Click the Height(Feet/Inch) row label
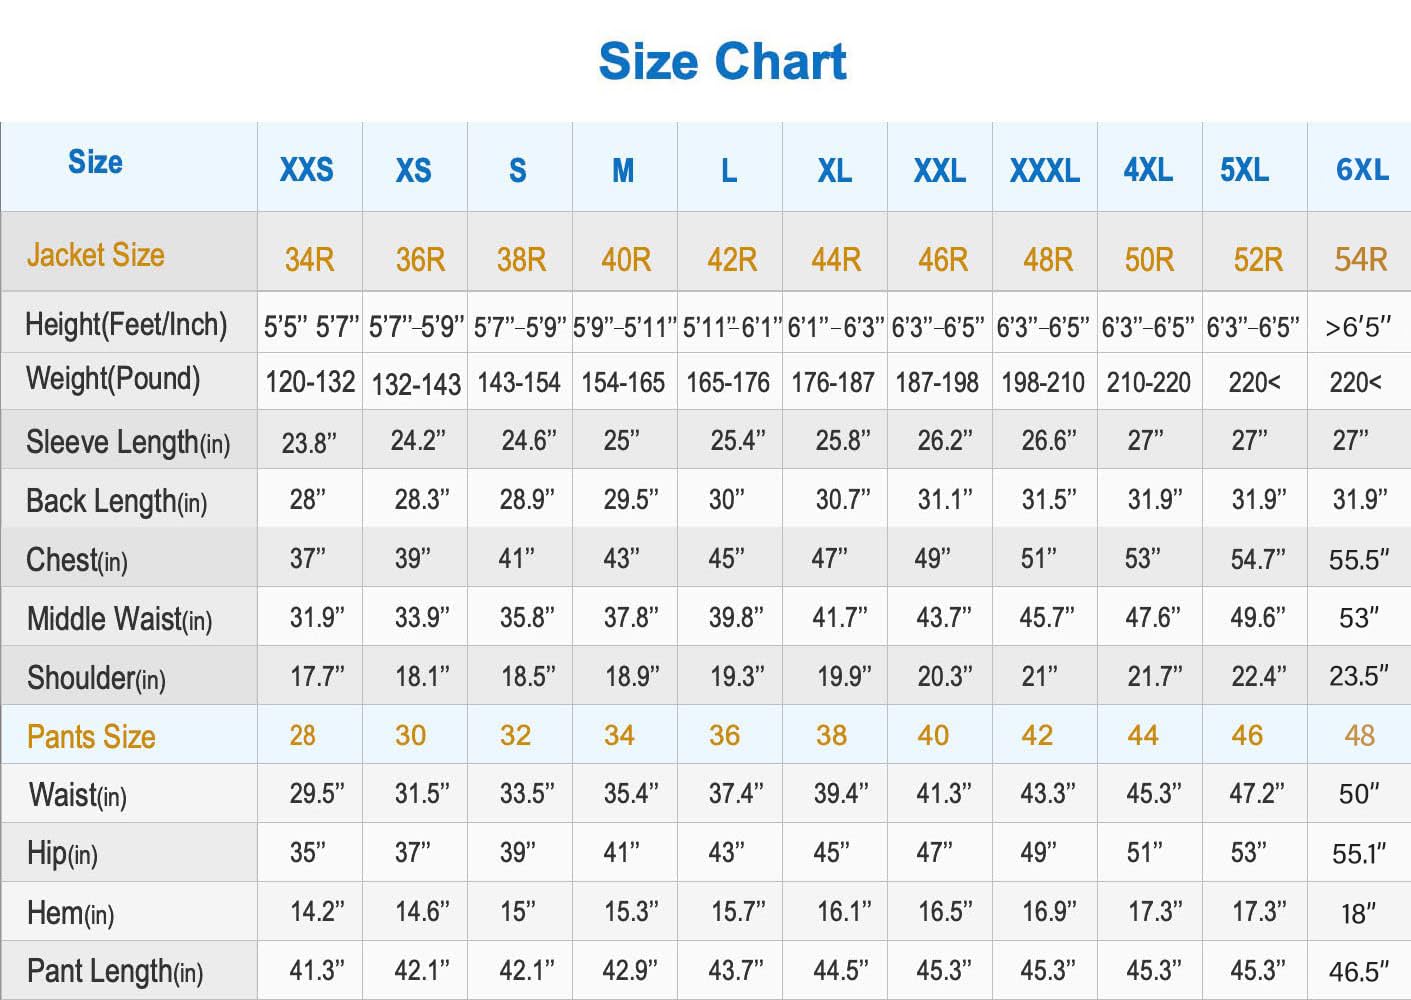This screenshot has height=1000, width=1411. (x=126, y=324)
